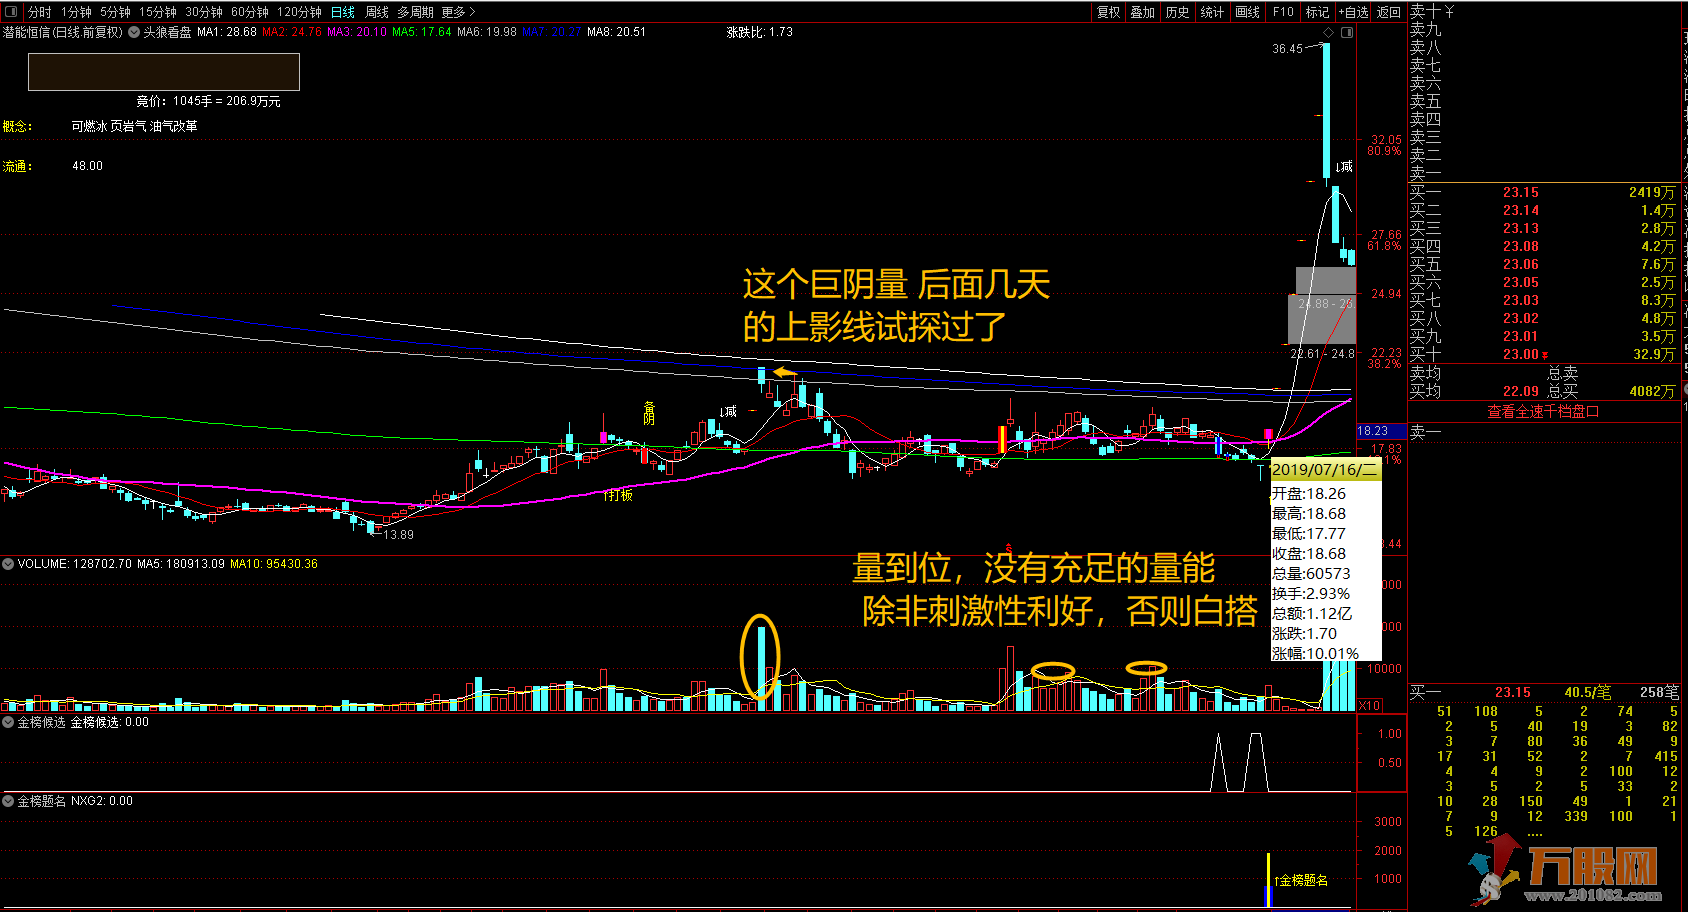Toggle the right panel icon beside the diamond

coord(1346,33)
